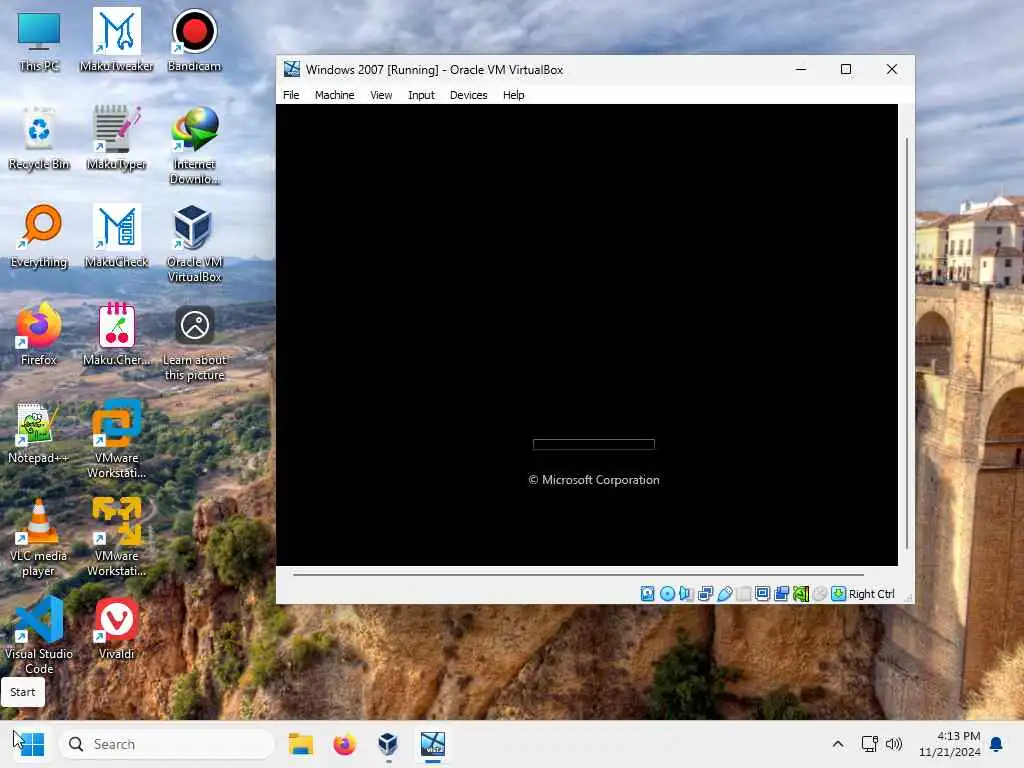
Task: Click the Windows Start button
Action: tap(30, 744)
